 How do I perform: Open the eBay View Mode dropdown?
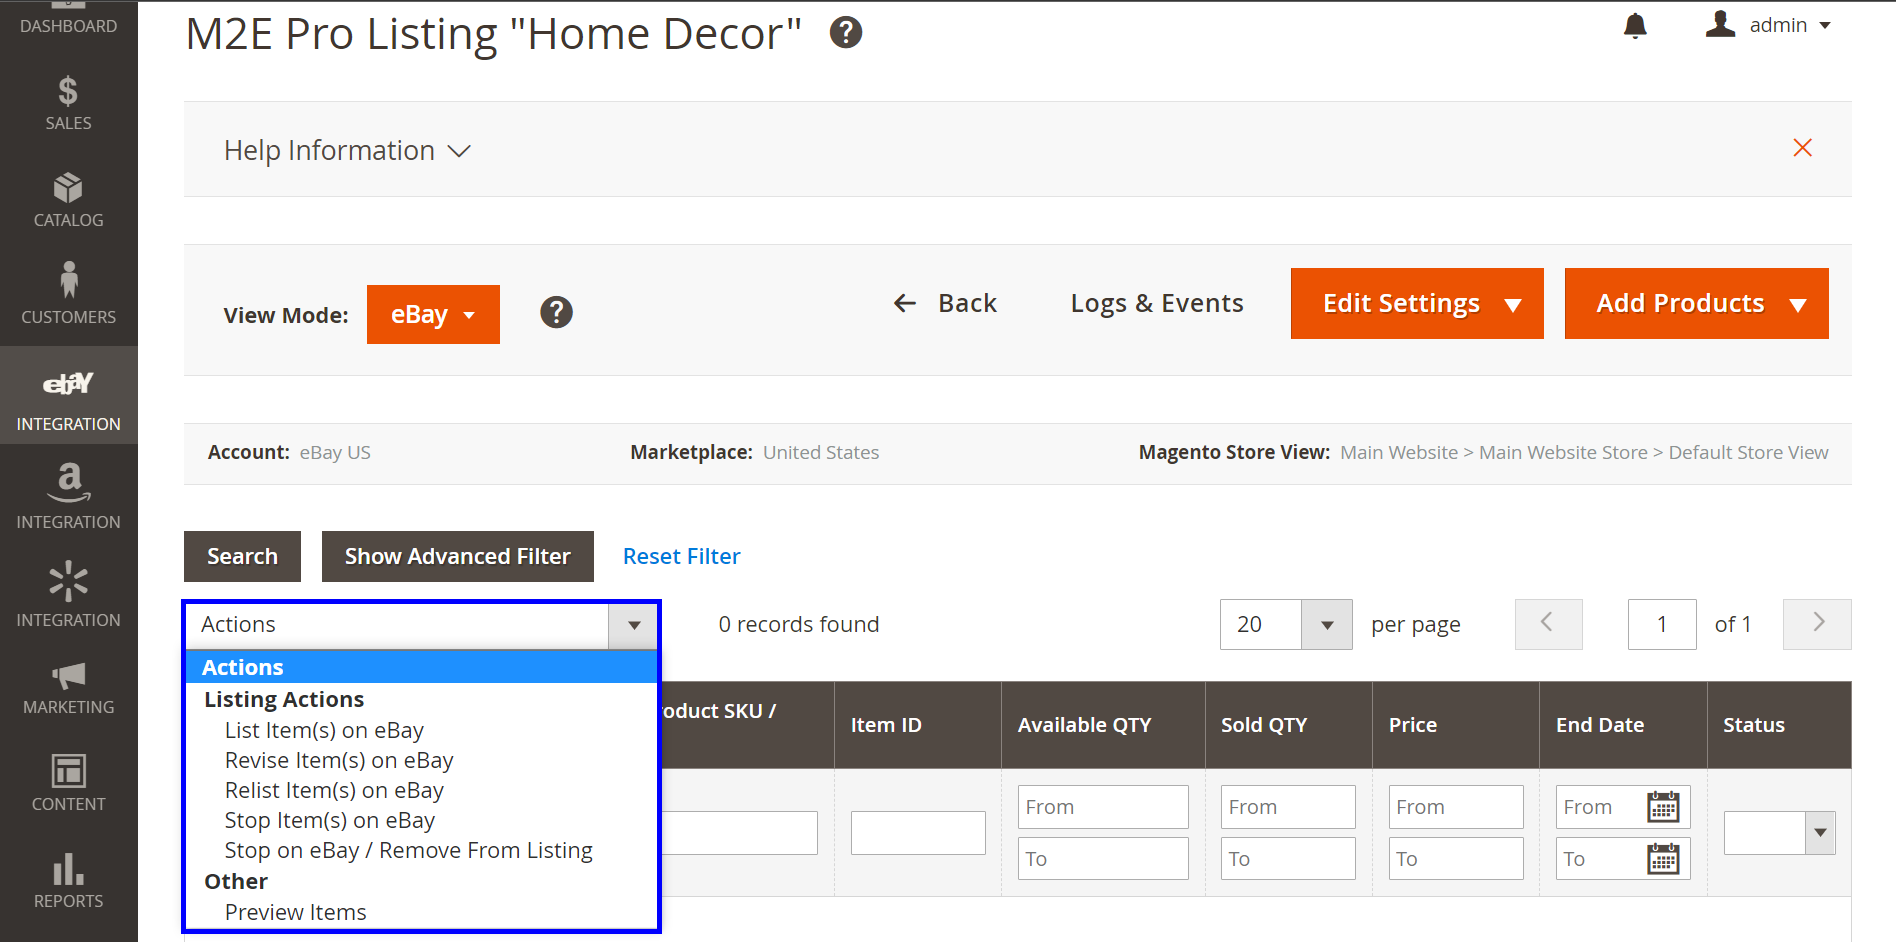pos(433,314)
